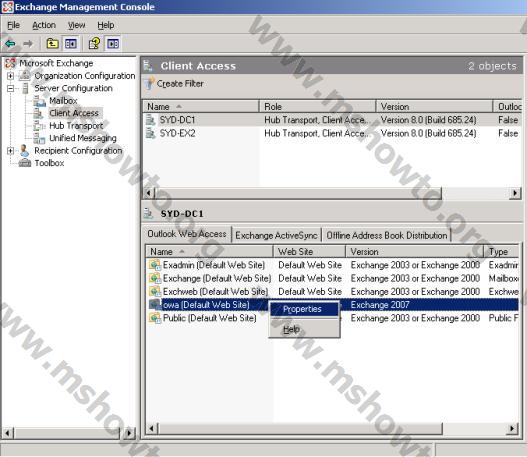Screen dimensions: 527x457
Task: Select the Toolbox tree item
Action: [x=49, y=163]
